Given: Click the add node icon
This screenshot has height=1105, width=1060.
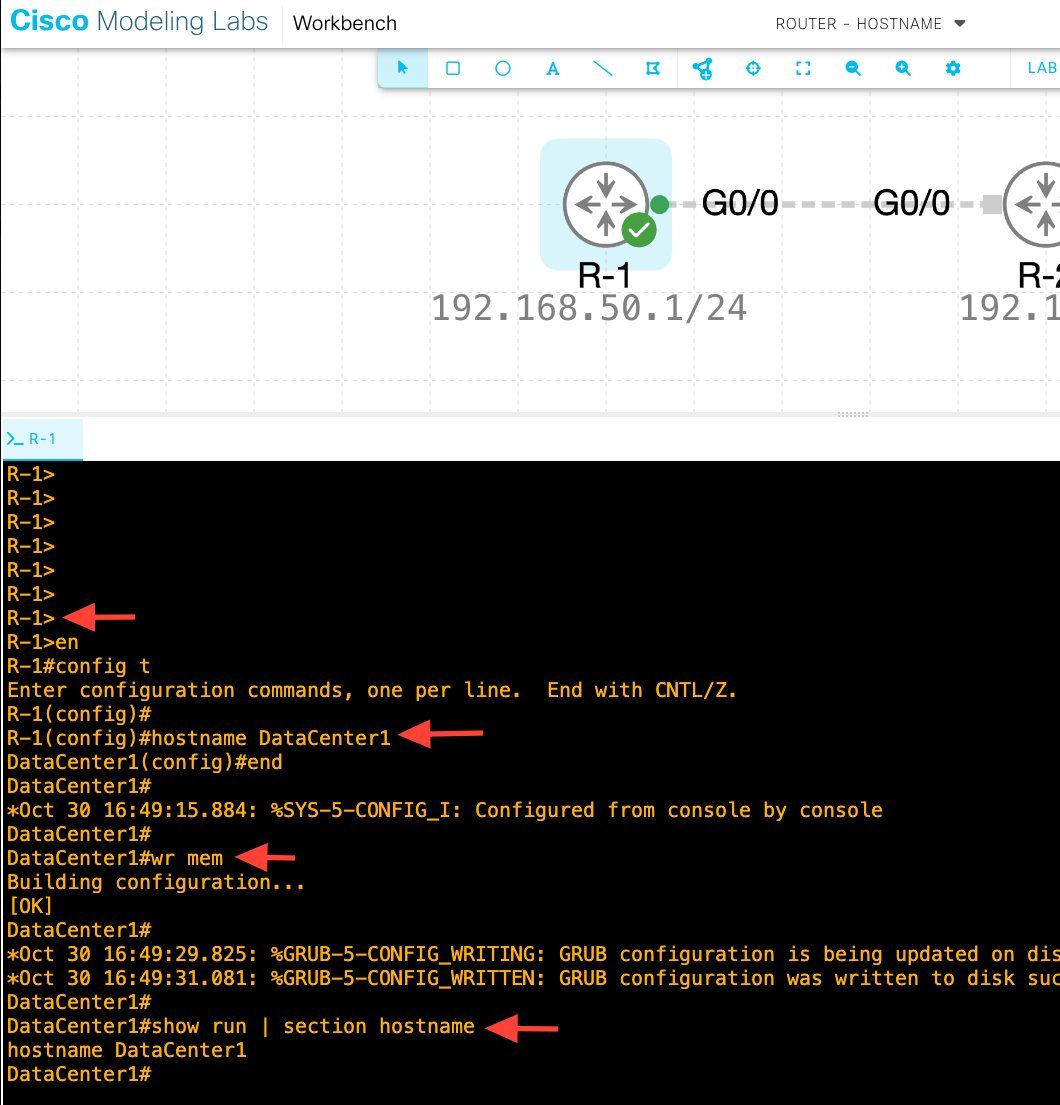Looking at the screenshot, I should tap(703, 68).
